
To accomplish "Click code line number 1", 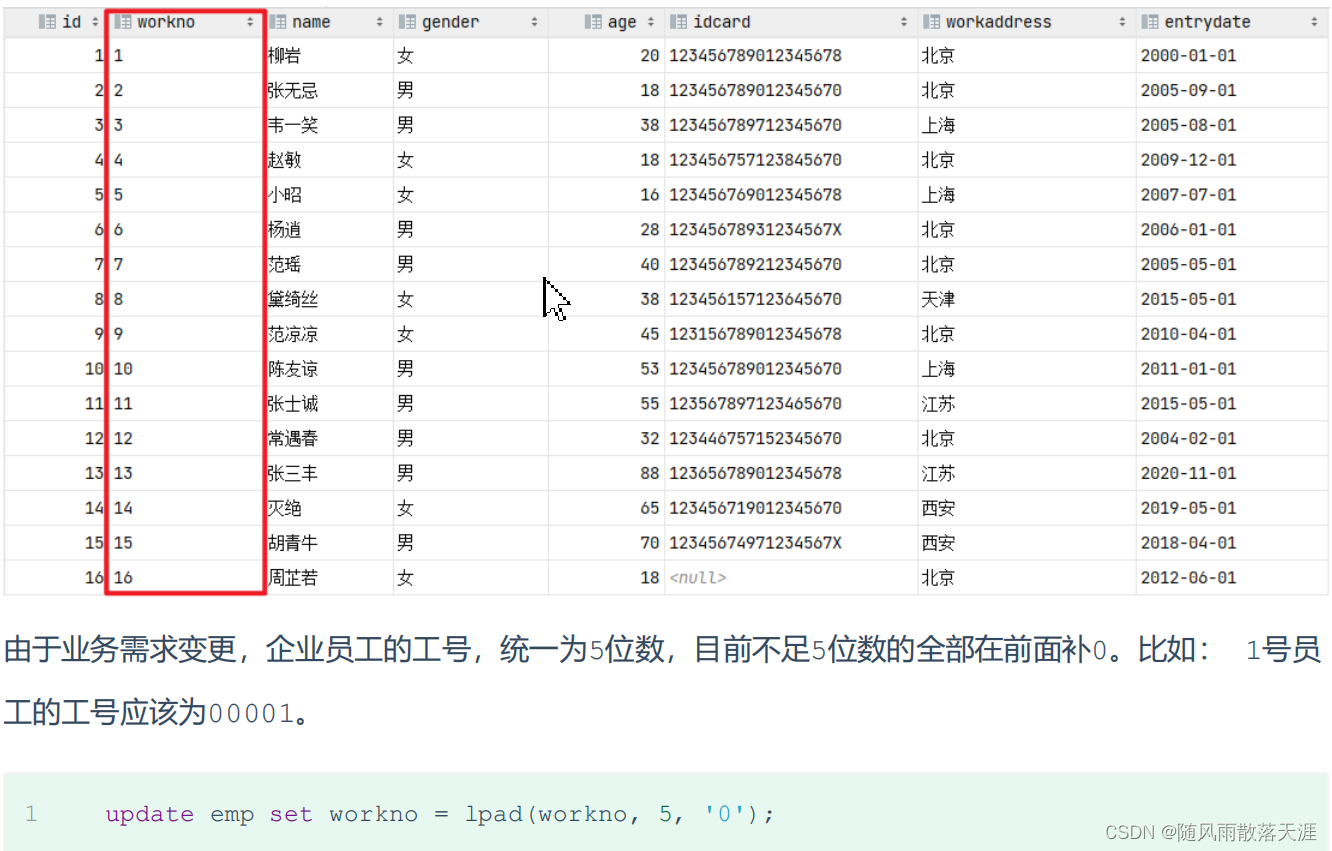I will coord(31,814).
